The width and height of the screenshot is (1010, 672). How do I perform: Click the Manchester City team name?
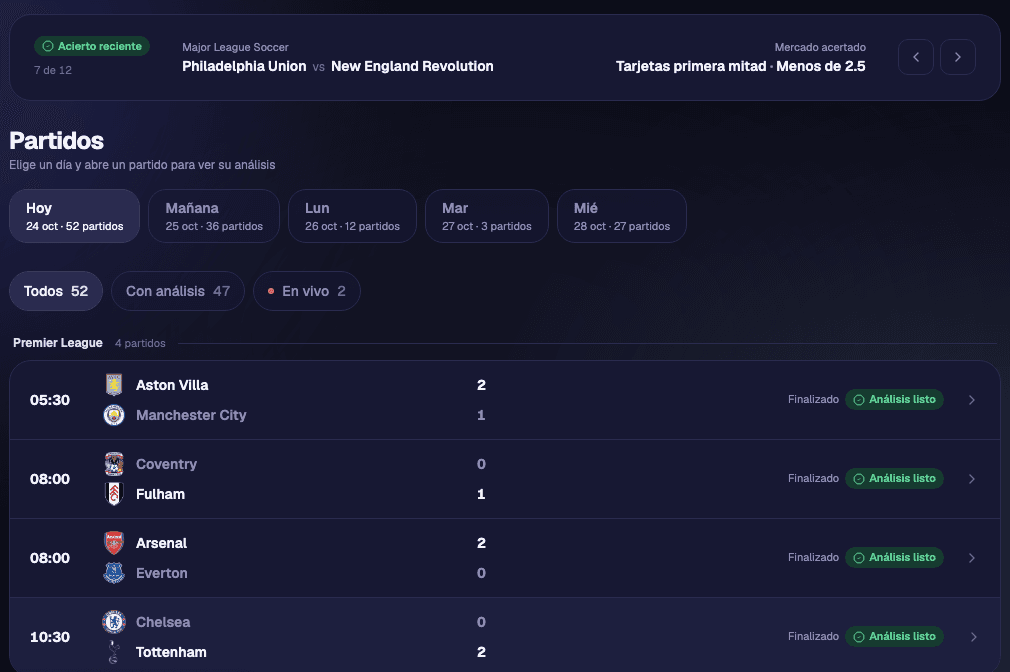tap(191, 416)
